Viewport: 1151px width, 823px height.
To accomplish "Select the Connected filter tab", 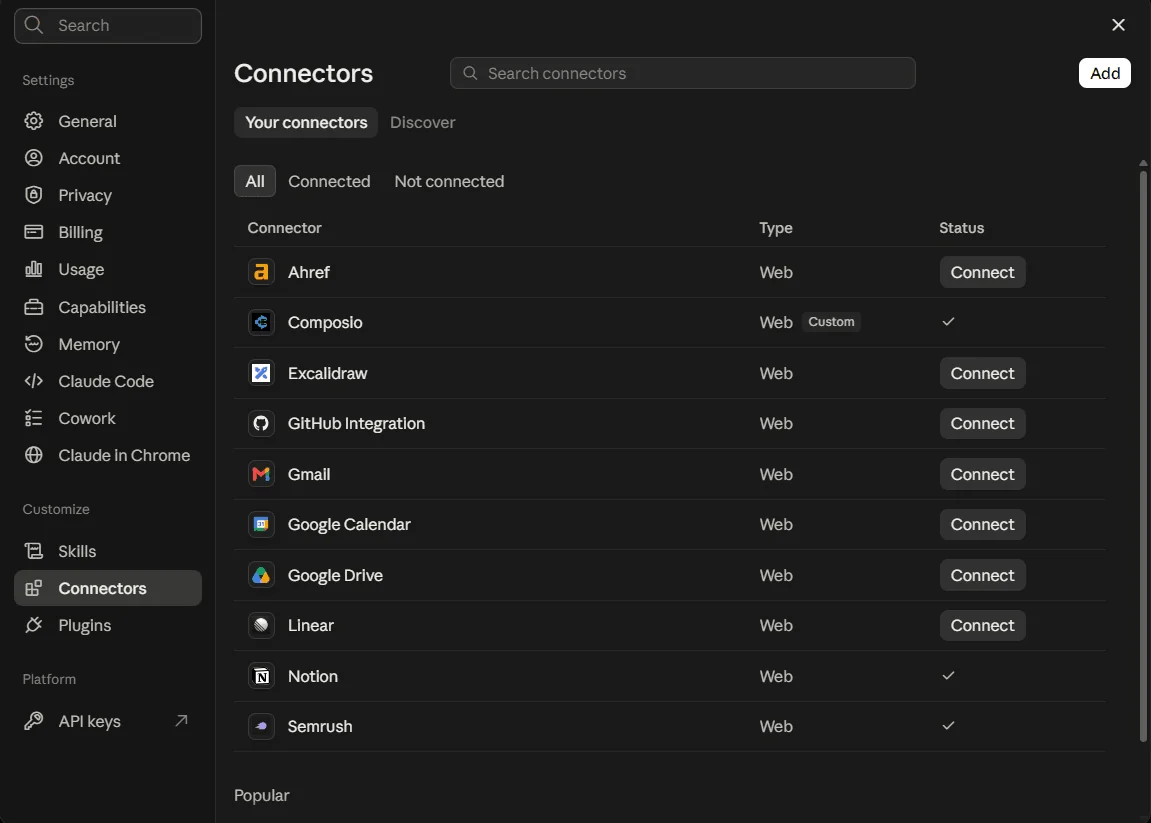I will 329,181.
